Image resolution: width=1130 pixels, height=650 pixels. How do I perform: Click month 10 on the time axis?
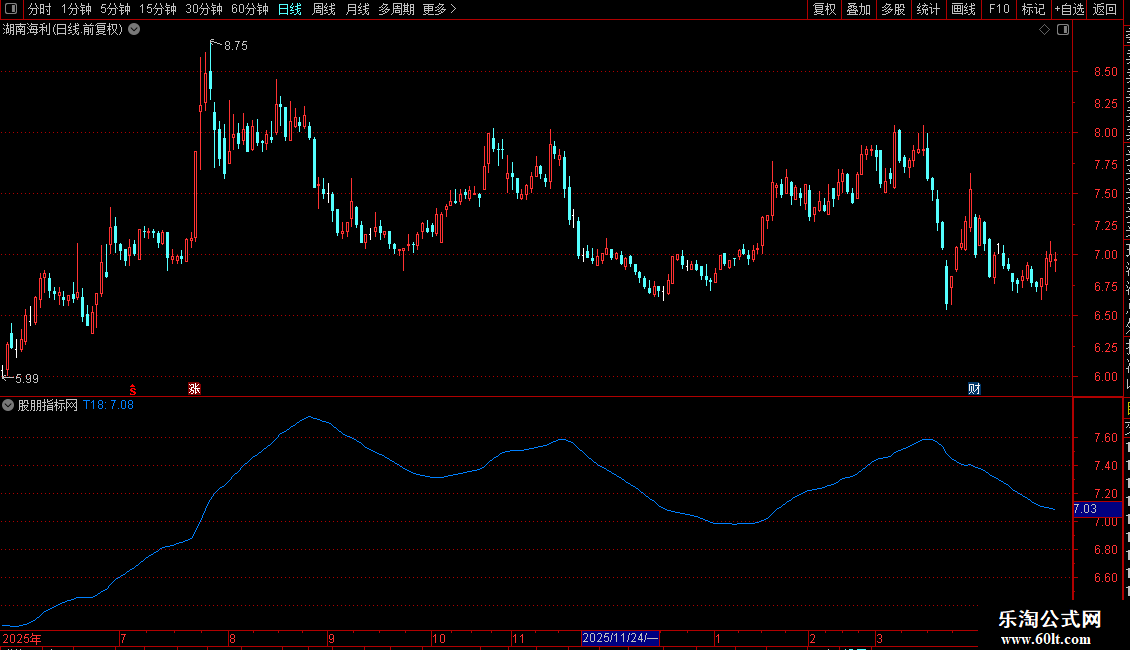[x=438, y=638]
